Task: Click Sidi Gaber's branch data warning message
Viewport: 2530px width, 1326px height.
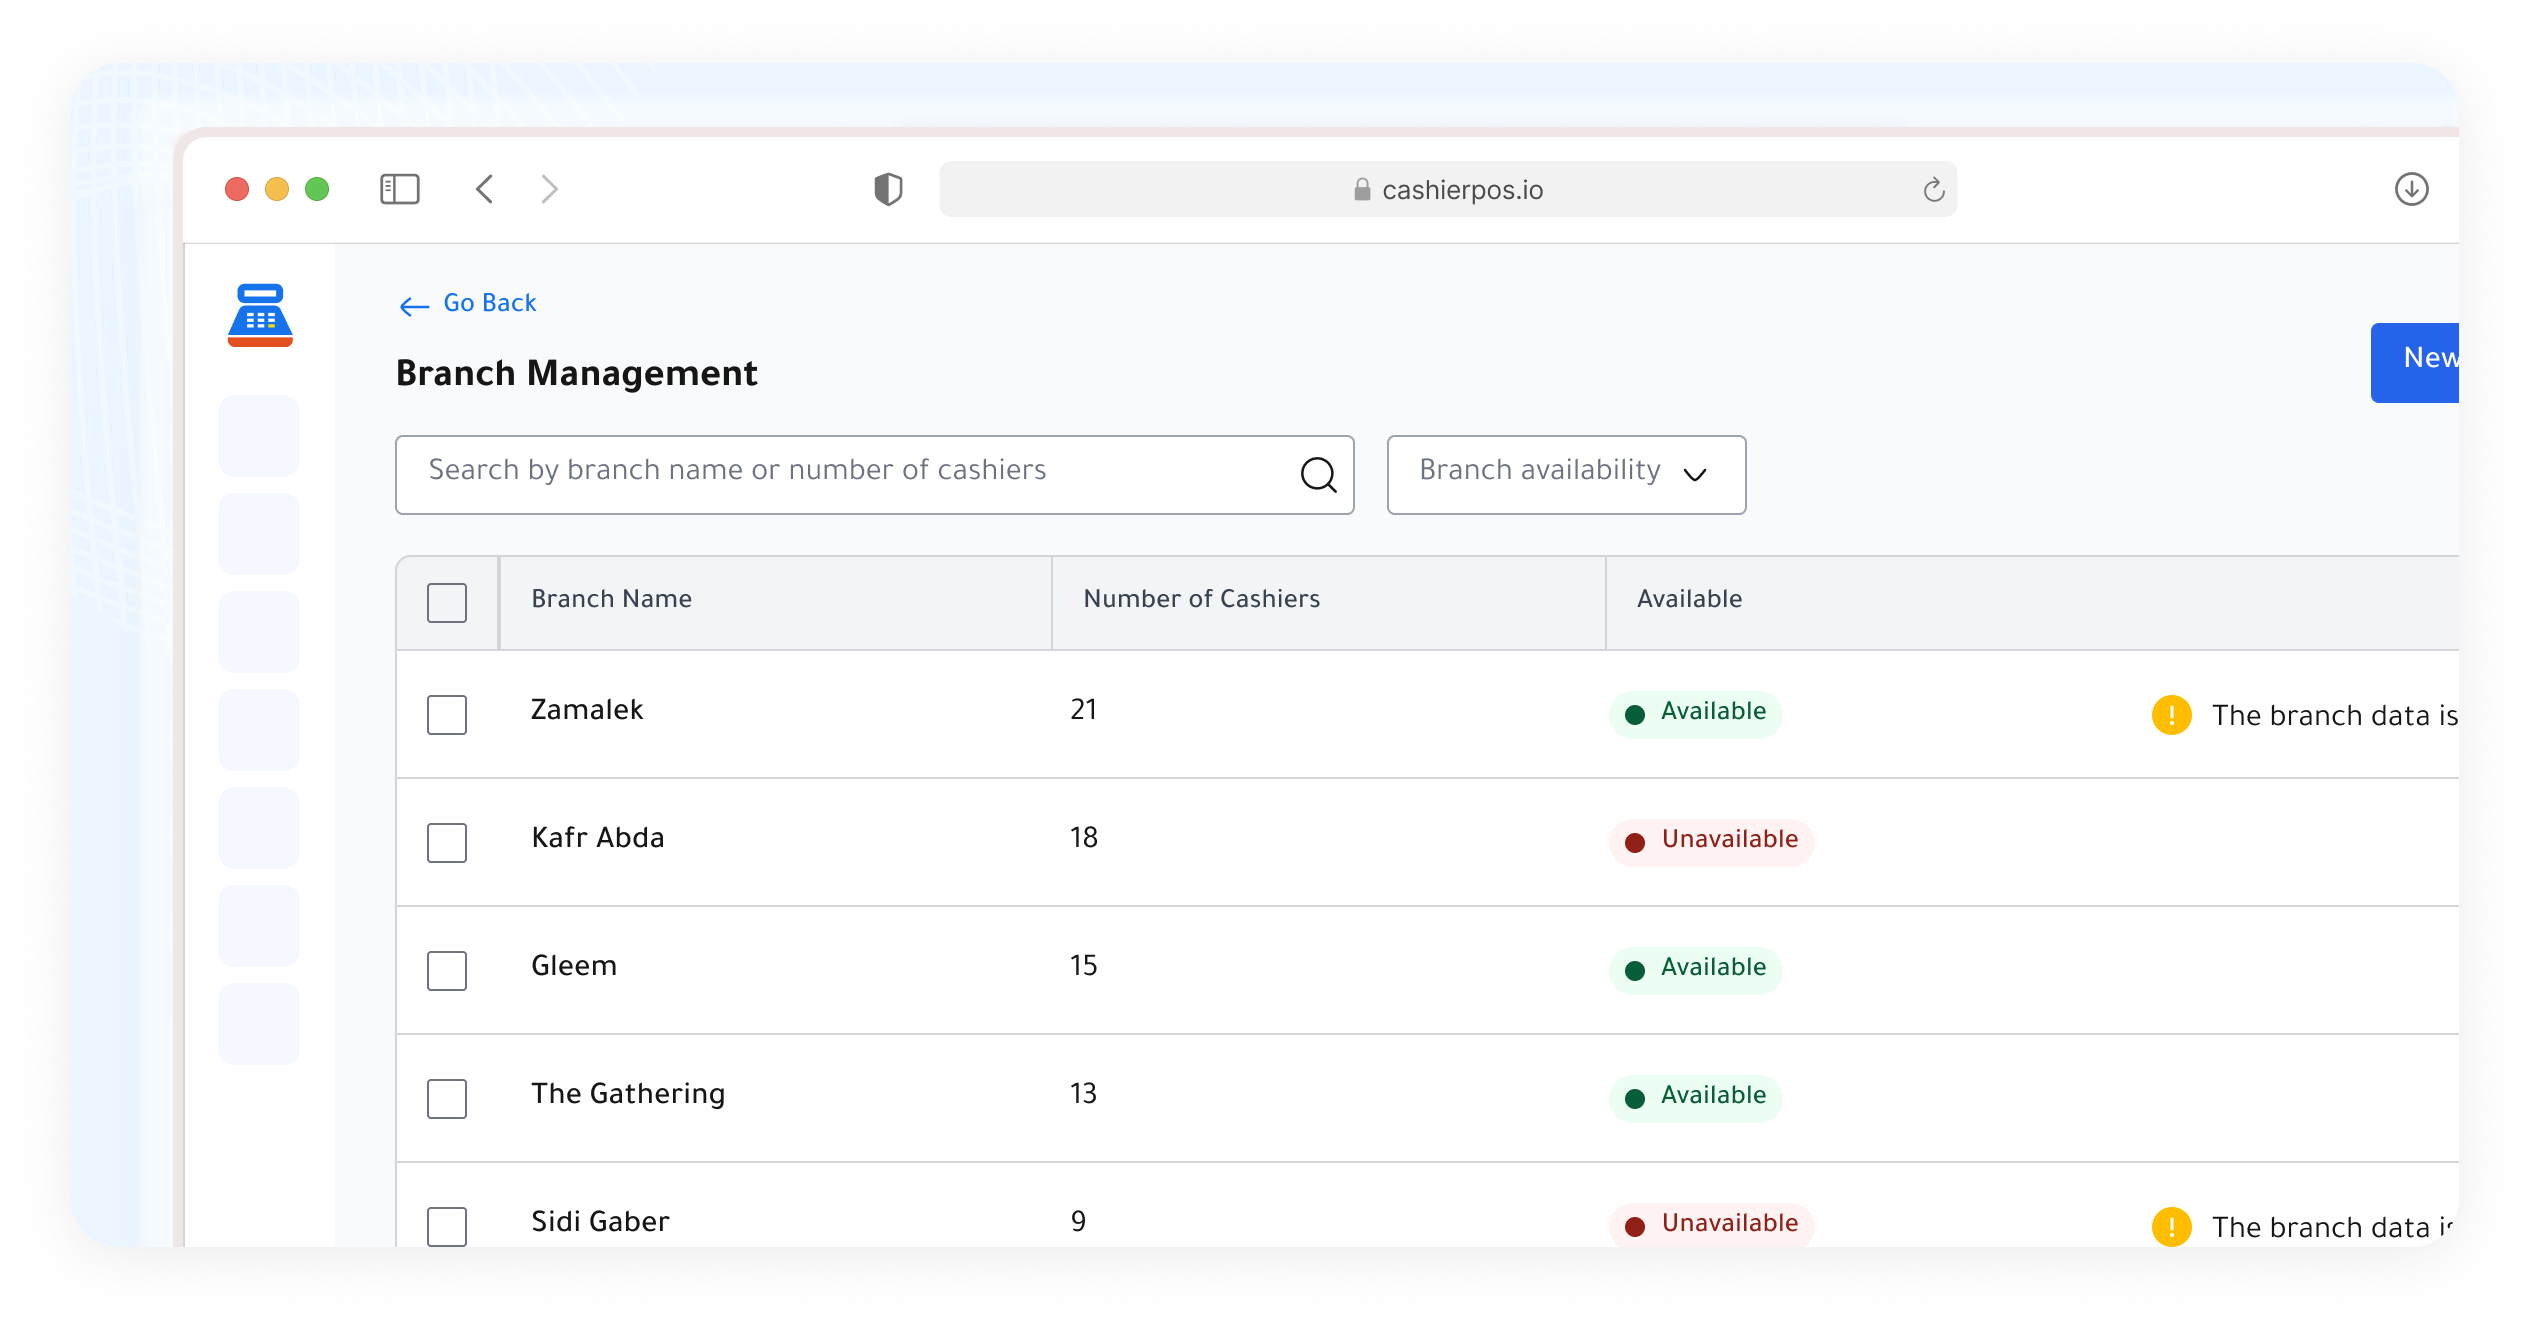Action: pyautogui.click(x=2333, y=1228)
